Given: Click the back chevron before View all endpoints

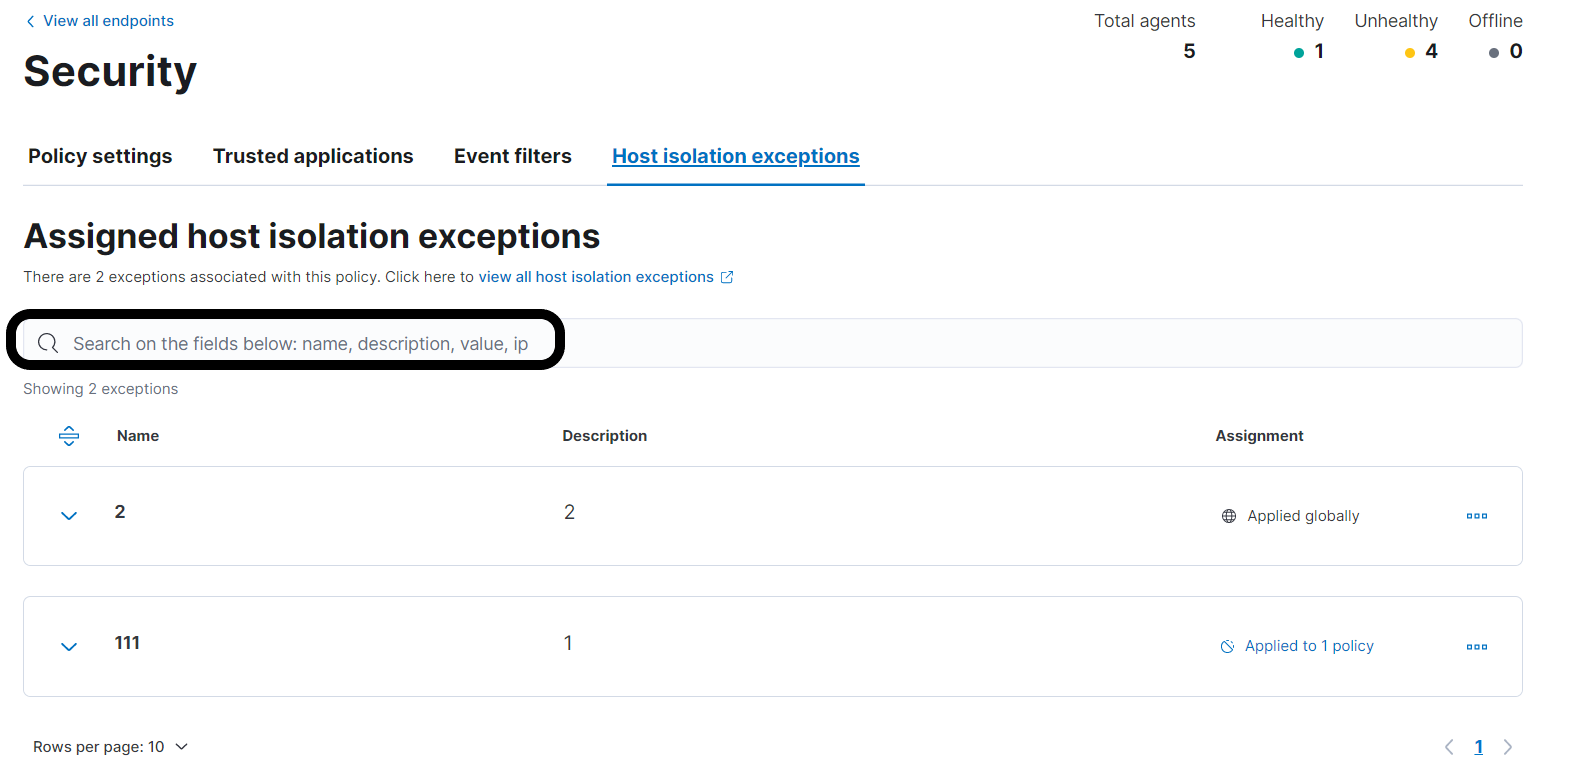Looking at the screenshot, I should [30, 20].
